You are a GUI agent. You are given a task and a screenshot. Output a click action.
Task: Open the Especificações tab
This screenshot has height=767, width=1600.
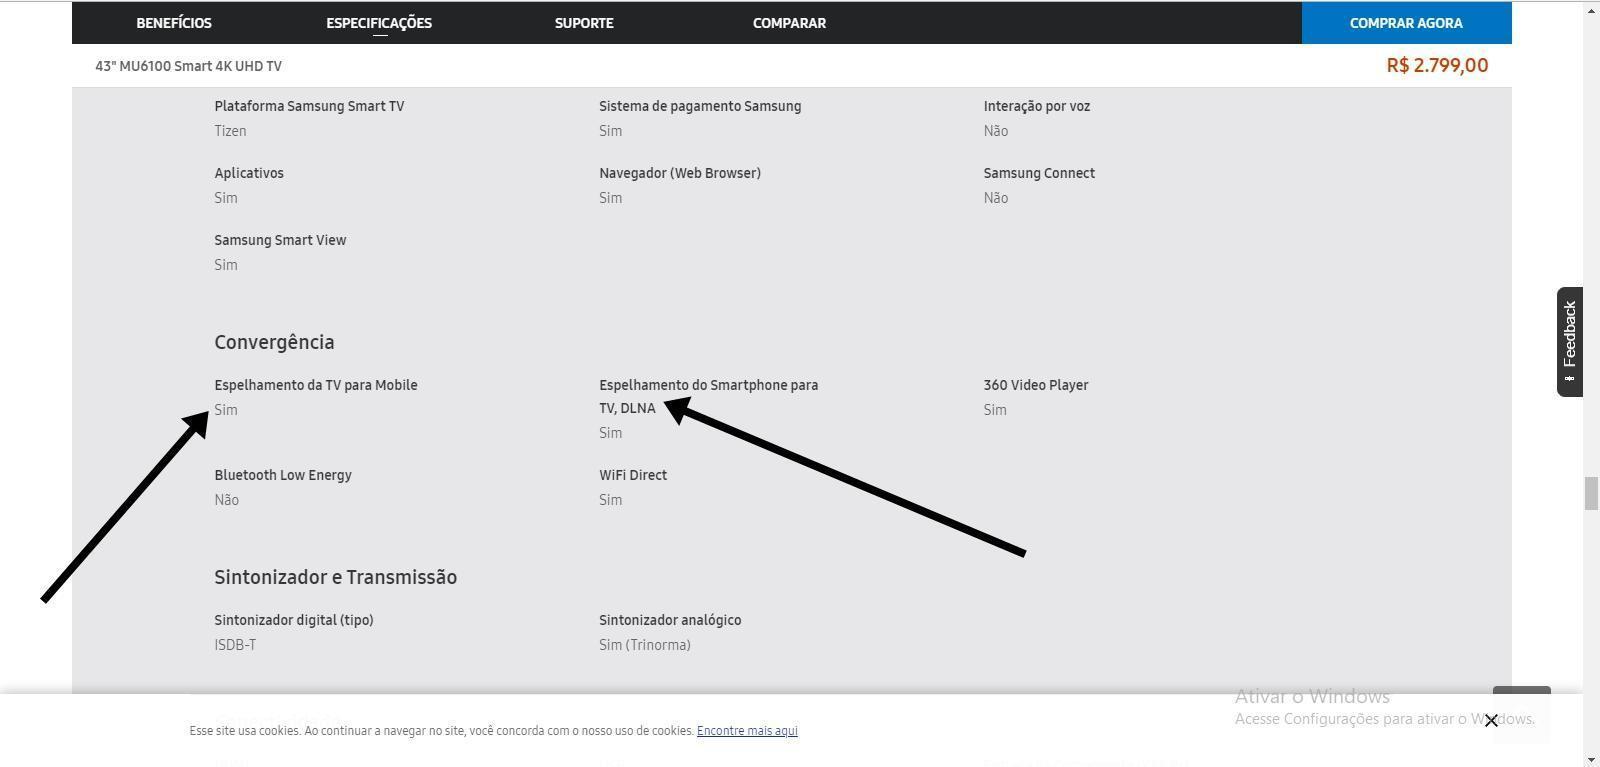pos(379,23)
